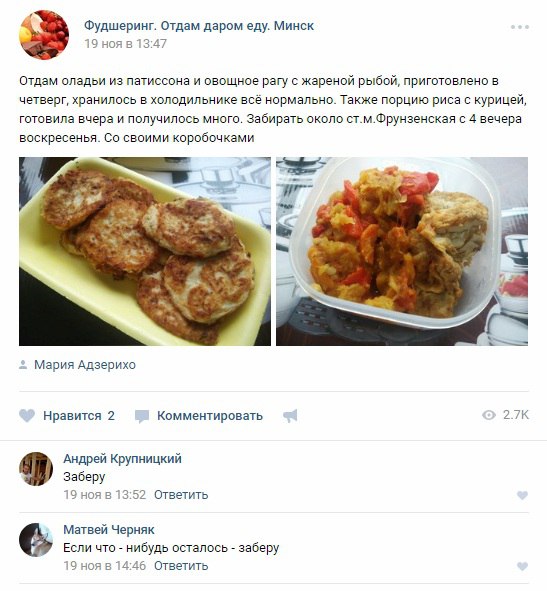The height and width of the screenshot is (591, 547).
Task: Open author link Мария Адзерихо
Action: pyautogui.click(x=85, y=365)
